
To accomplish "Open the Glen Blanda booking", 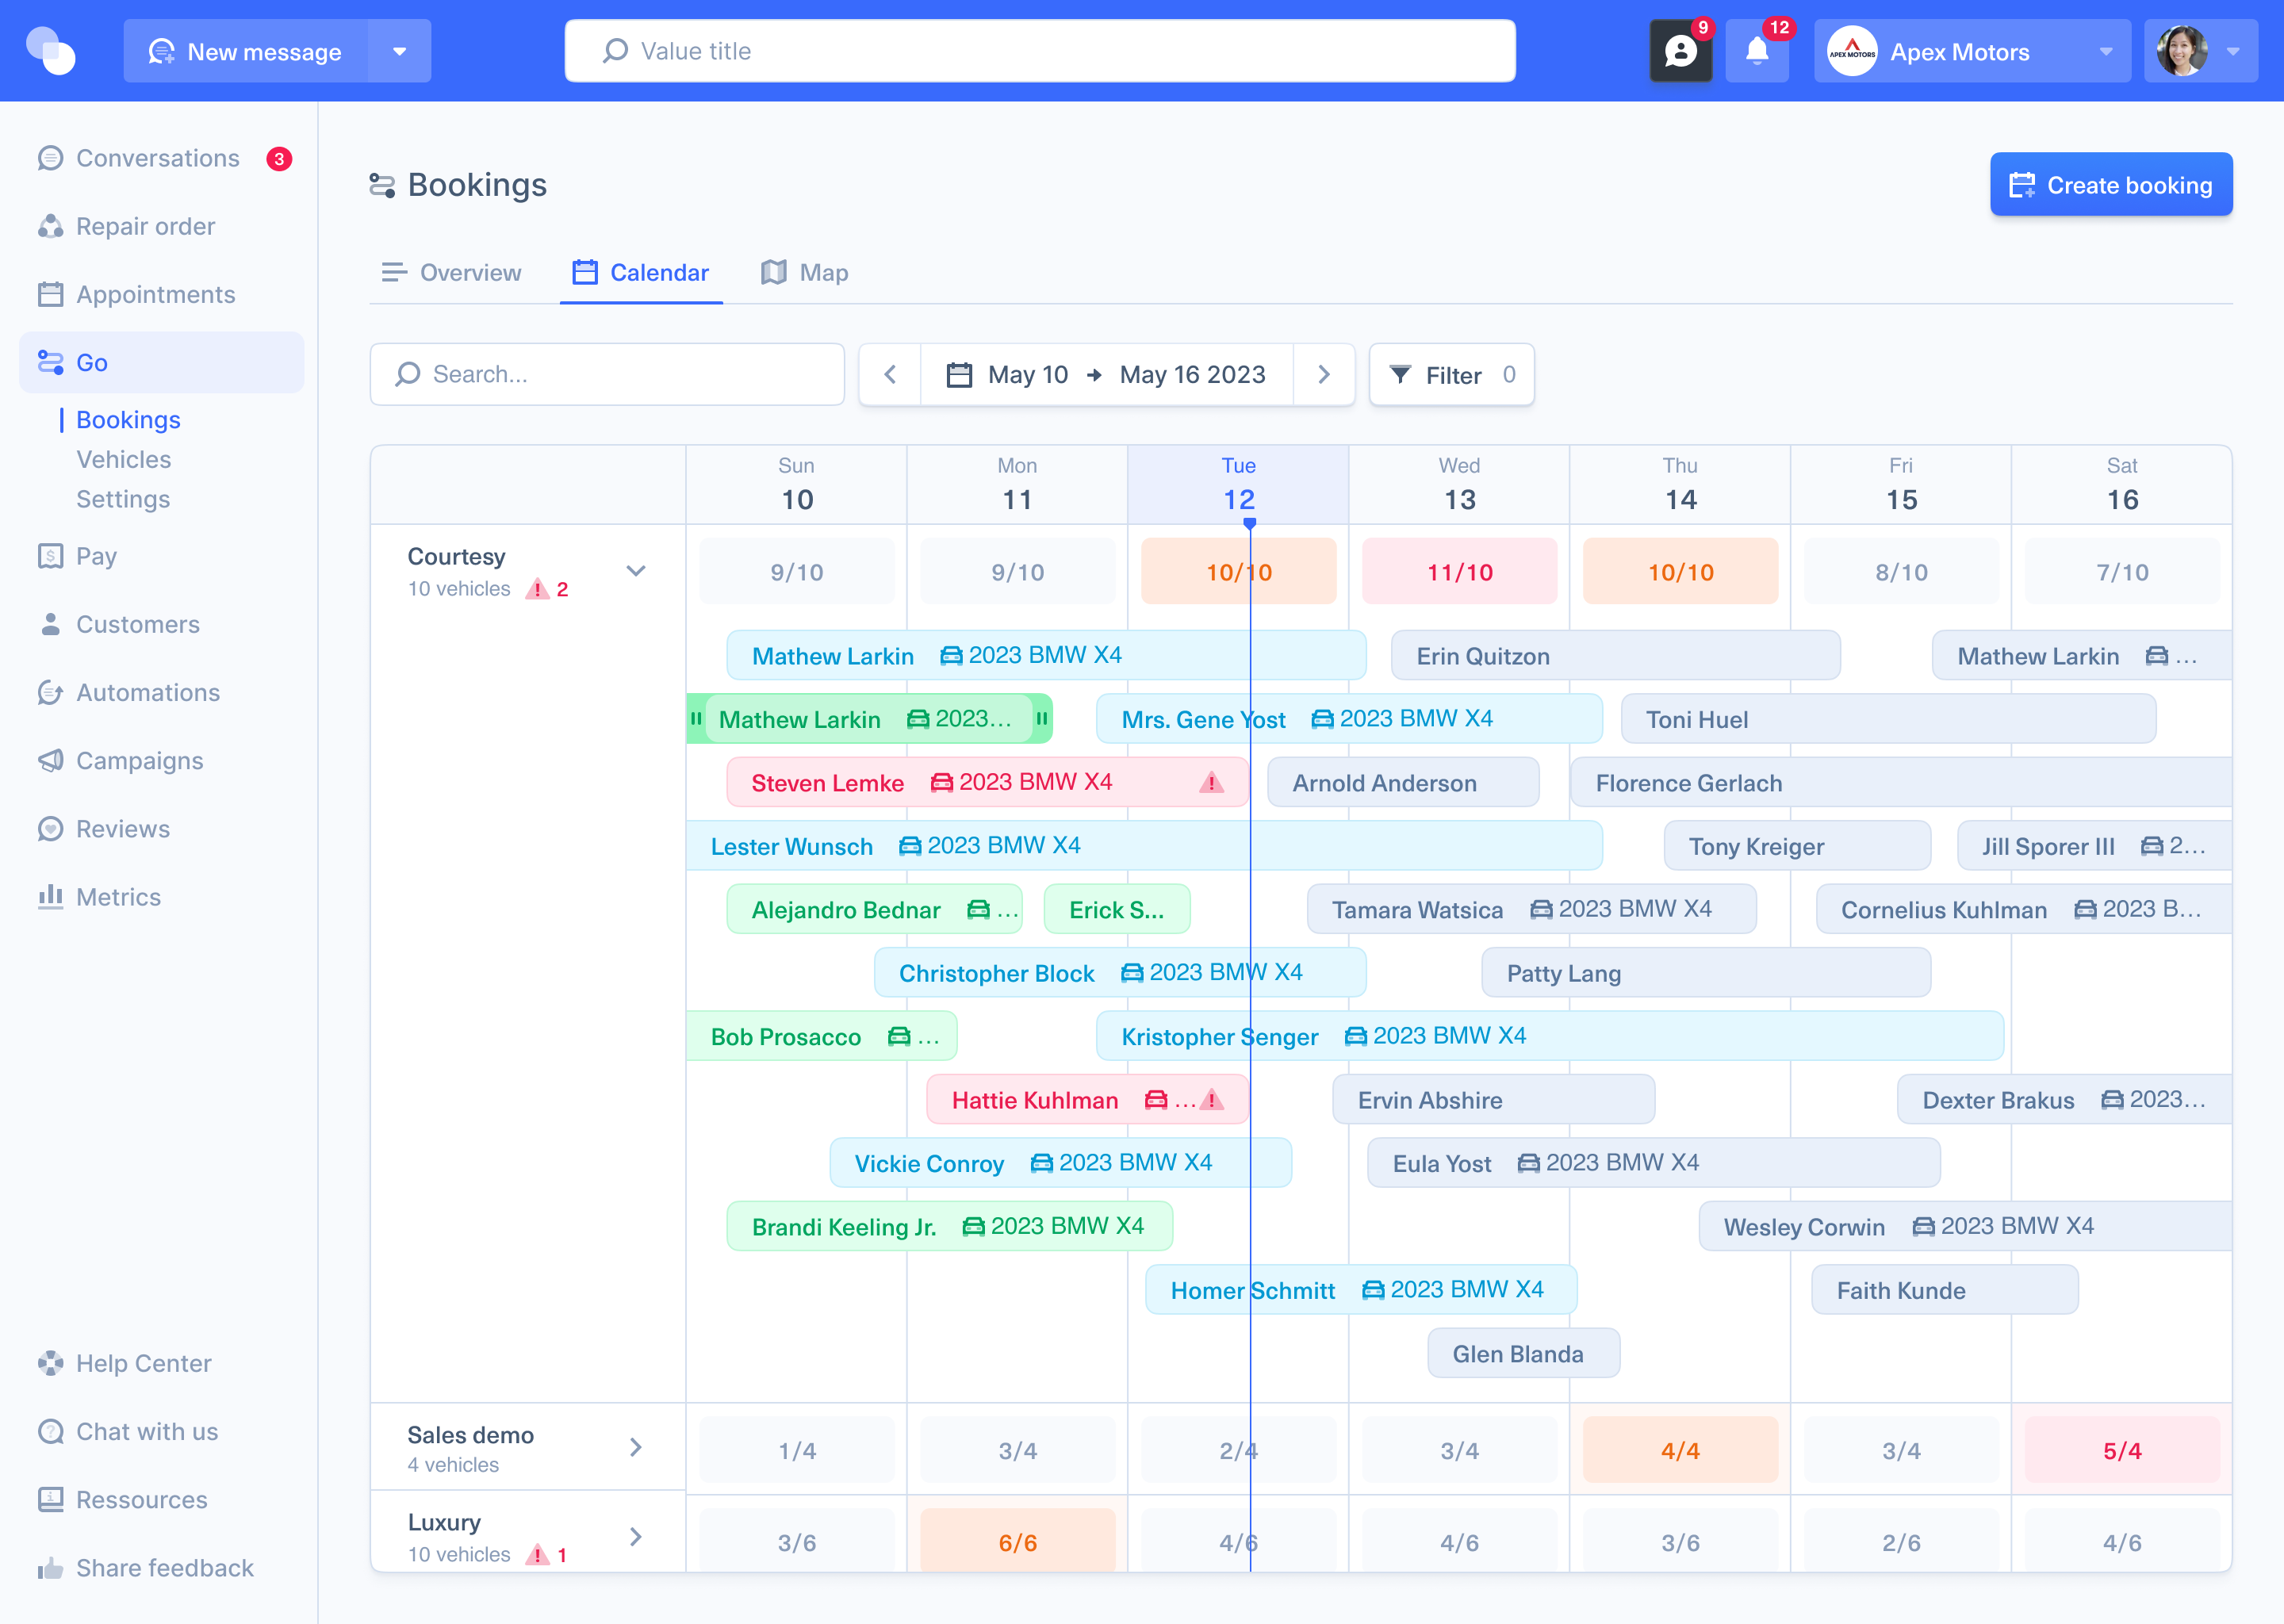I will tap(1524, 1353).
